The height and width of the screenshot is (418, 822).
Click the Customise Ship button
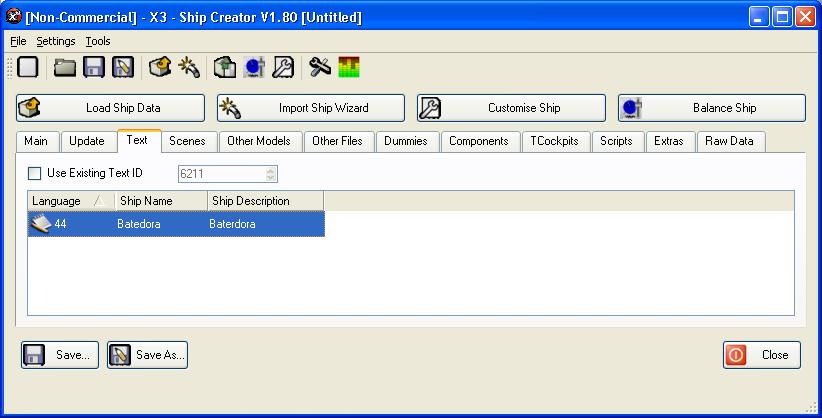(512, 108)
